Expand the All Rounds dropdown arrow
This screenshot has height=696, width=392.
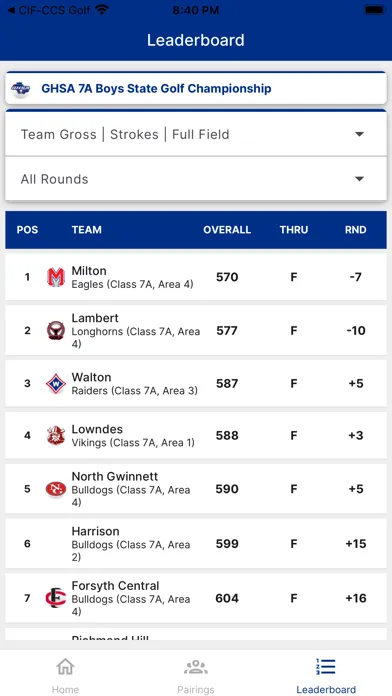[360, 179]
